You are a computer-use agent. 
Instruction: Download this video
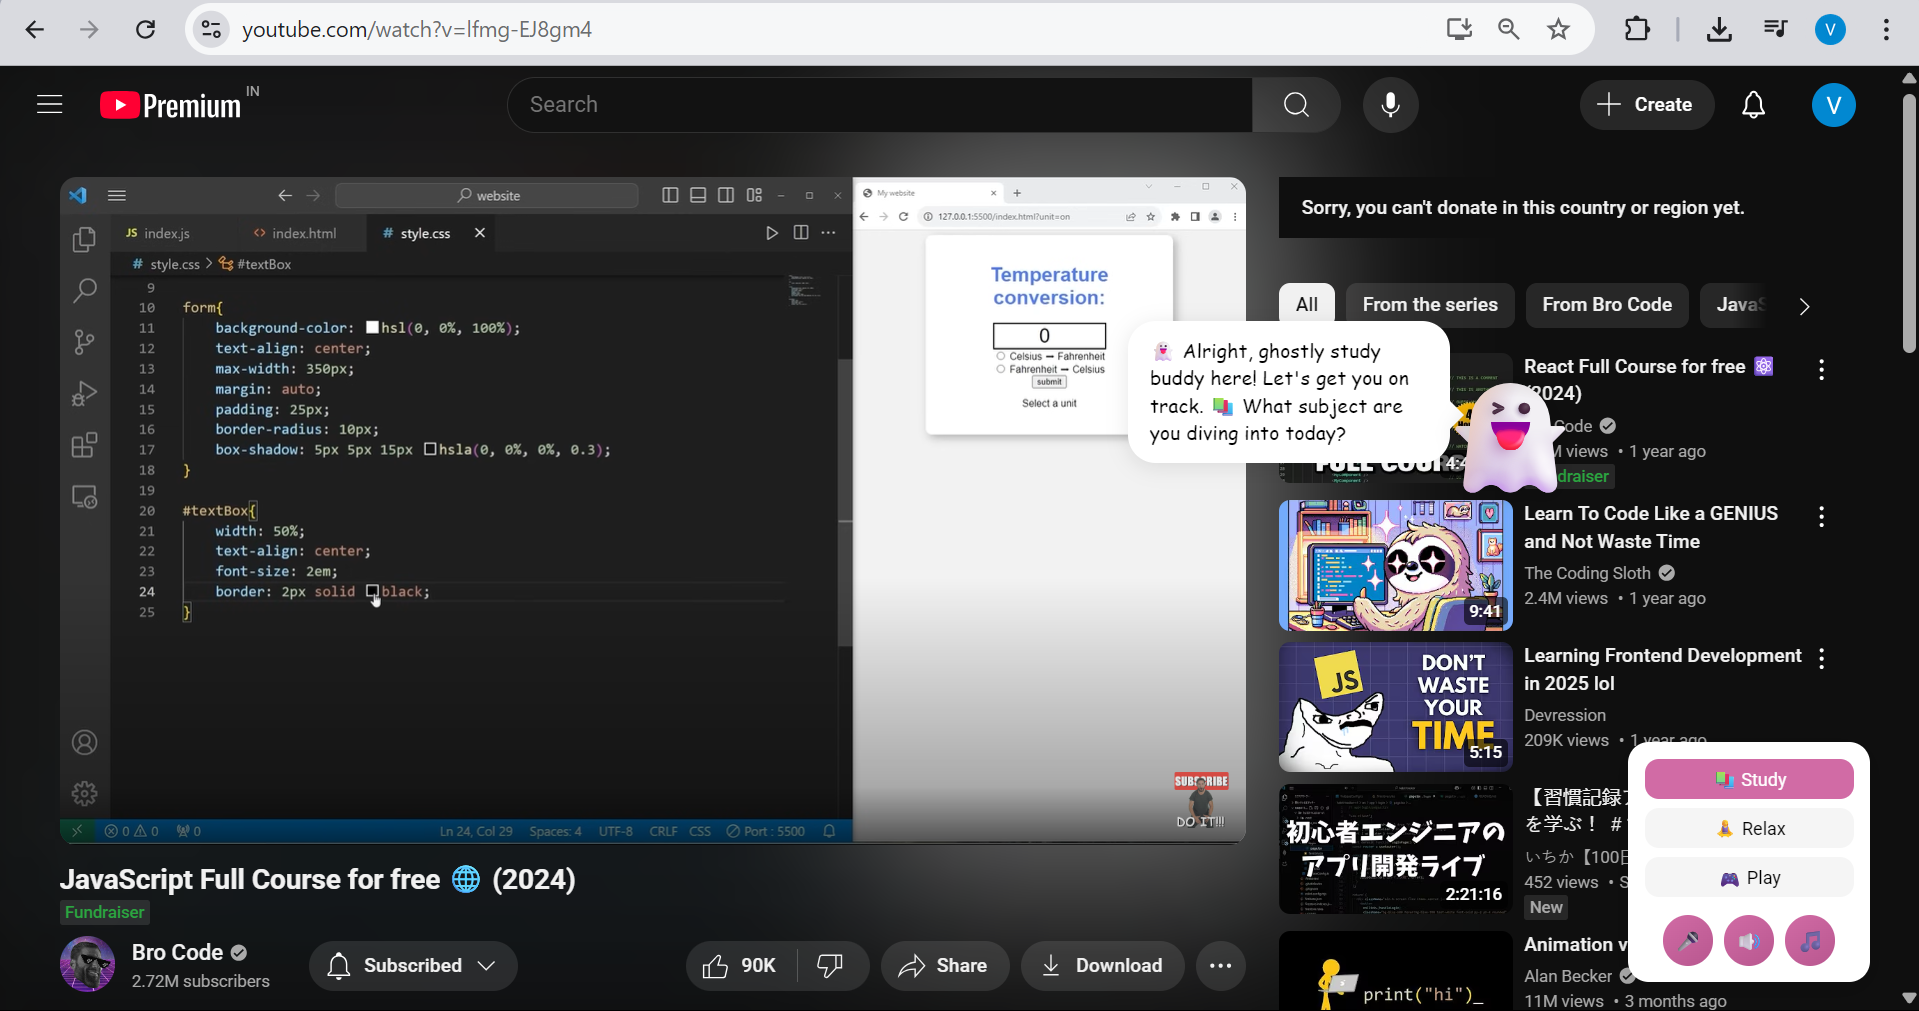[1102, 966]
